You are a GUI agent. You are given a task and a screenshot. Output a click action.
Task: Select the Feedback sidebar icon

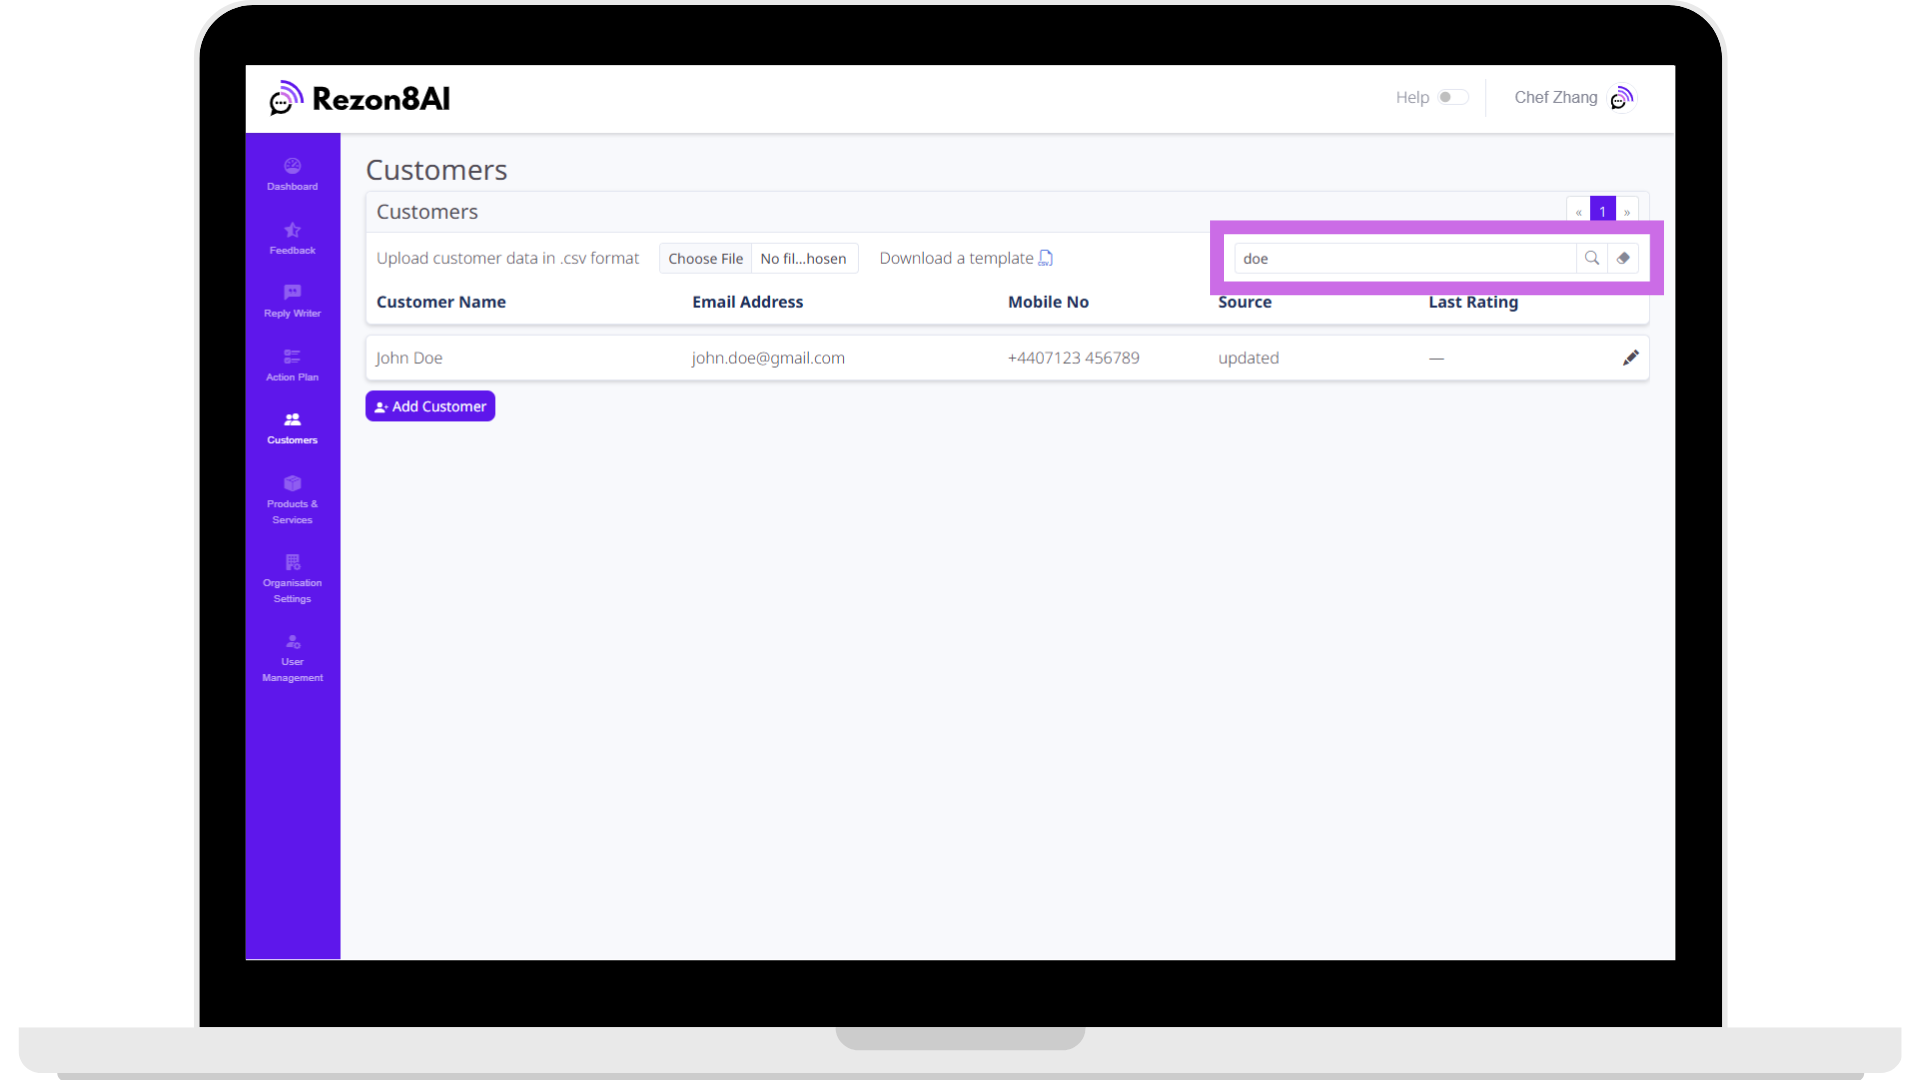(291, 239)
